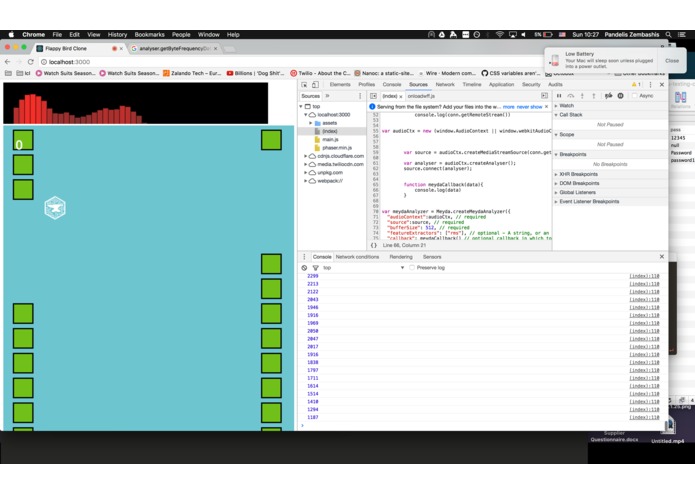695x494 pixels.
Task: Click the Step over function button
Action: click(570, 96)
